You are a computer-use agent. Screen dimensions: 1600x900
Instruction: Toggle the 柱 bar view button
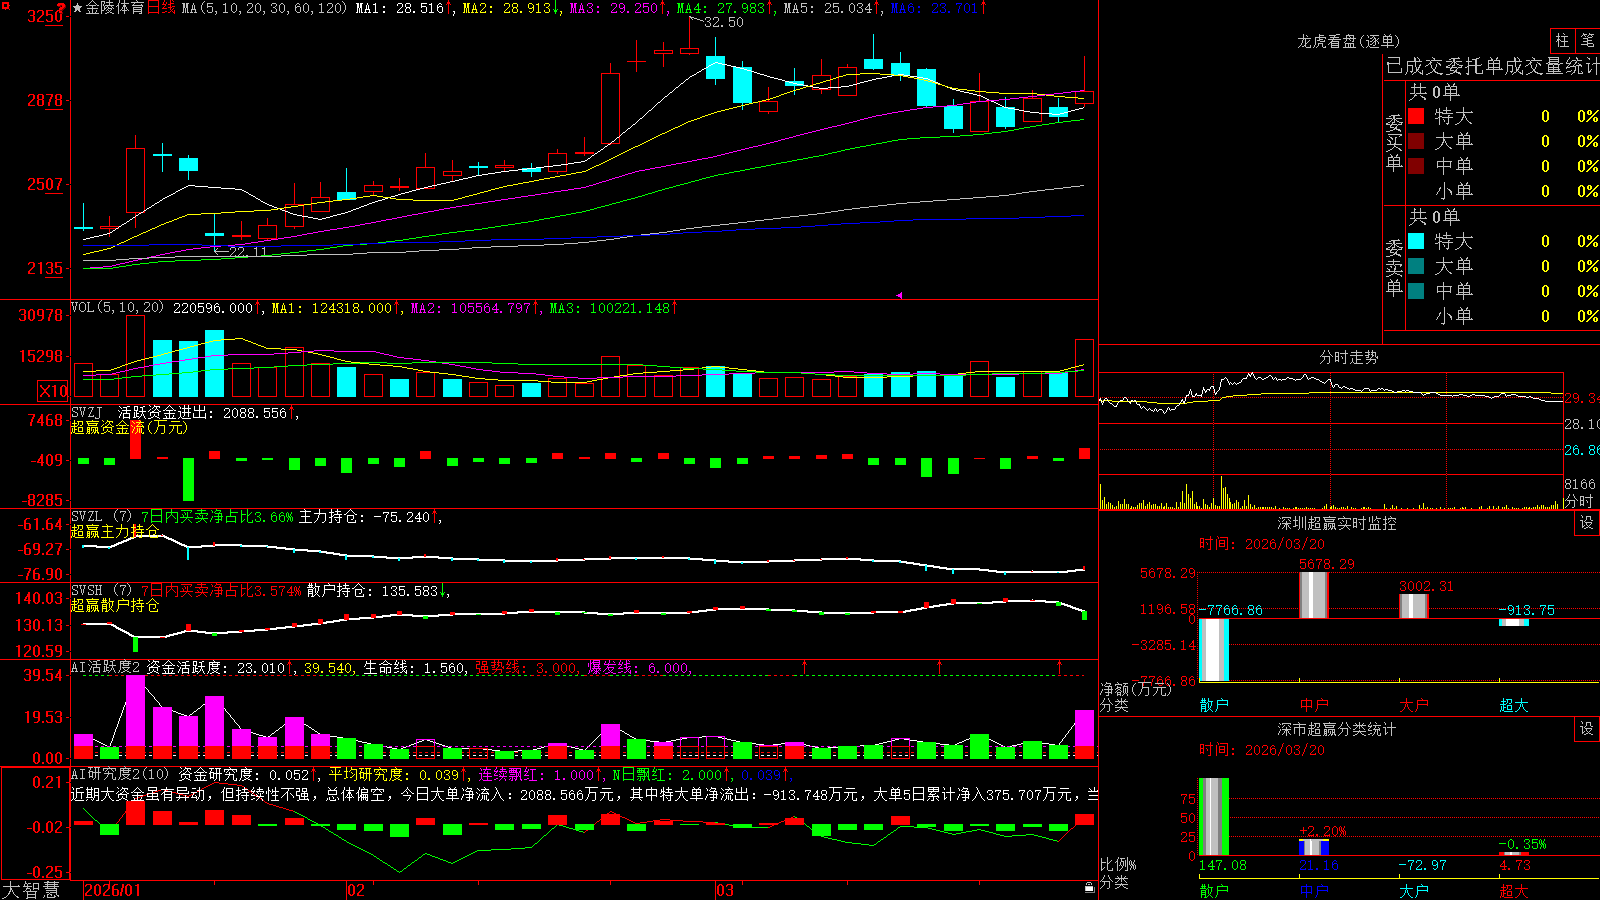[1562, 40]
